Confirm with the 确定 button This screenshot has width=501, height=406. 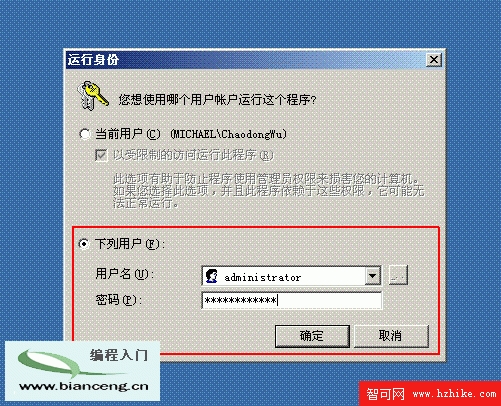pyautogui.click(x=312, y=336)
